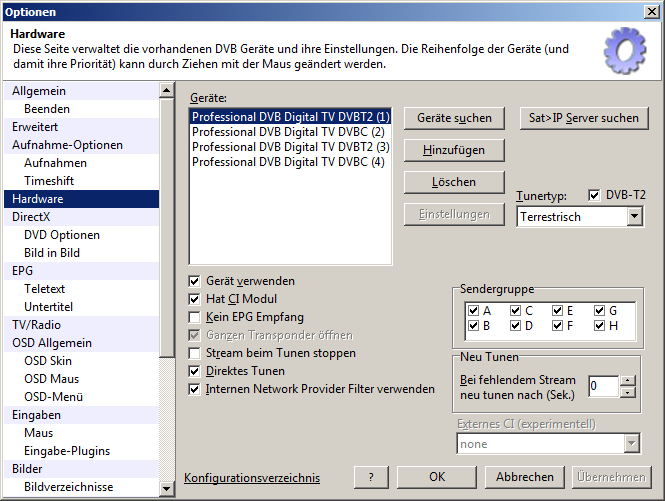Enable the Kein EPG Empfang checkbox

[x=195, y=317]
